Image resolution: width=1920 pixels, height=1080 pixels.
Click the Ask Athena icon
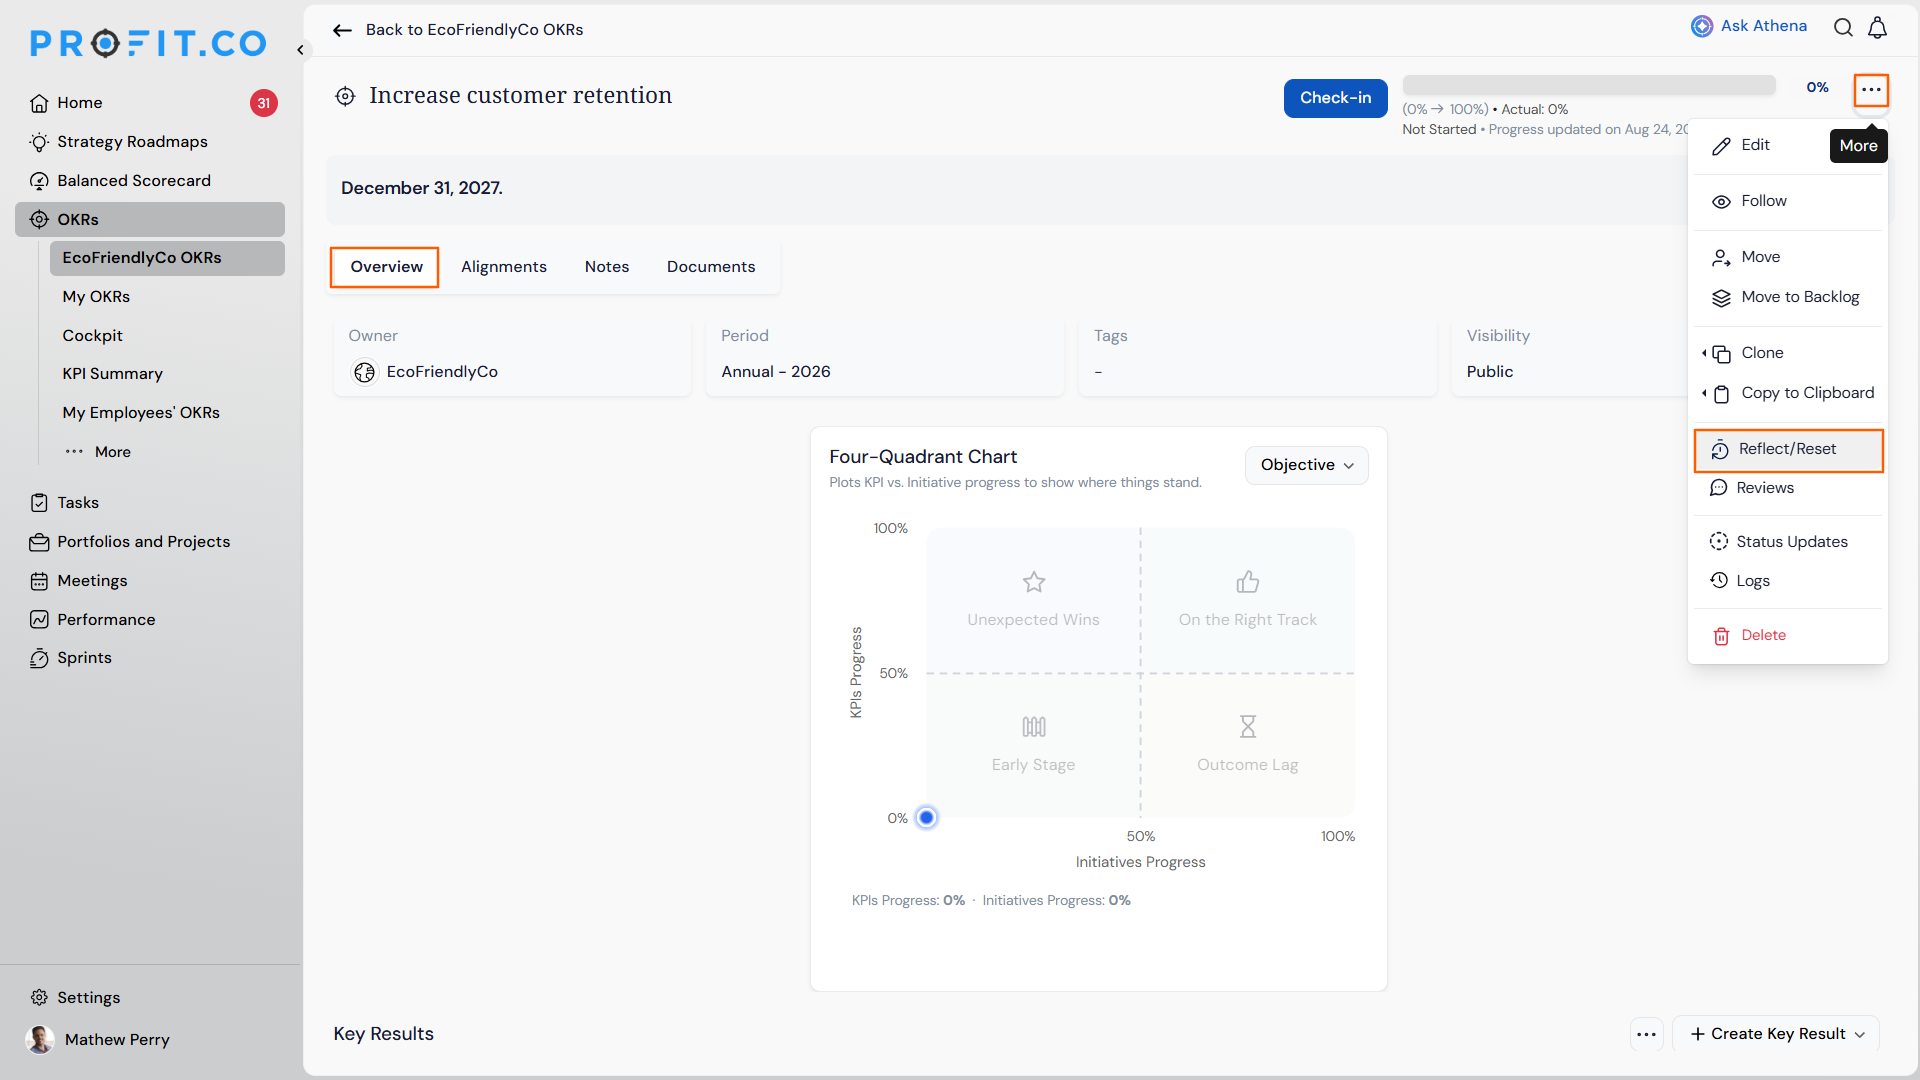point(1702,26)
